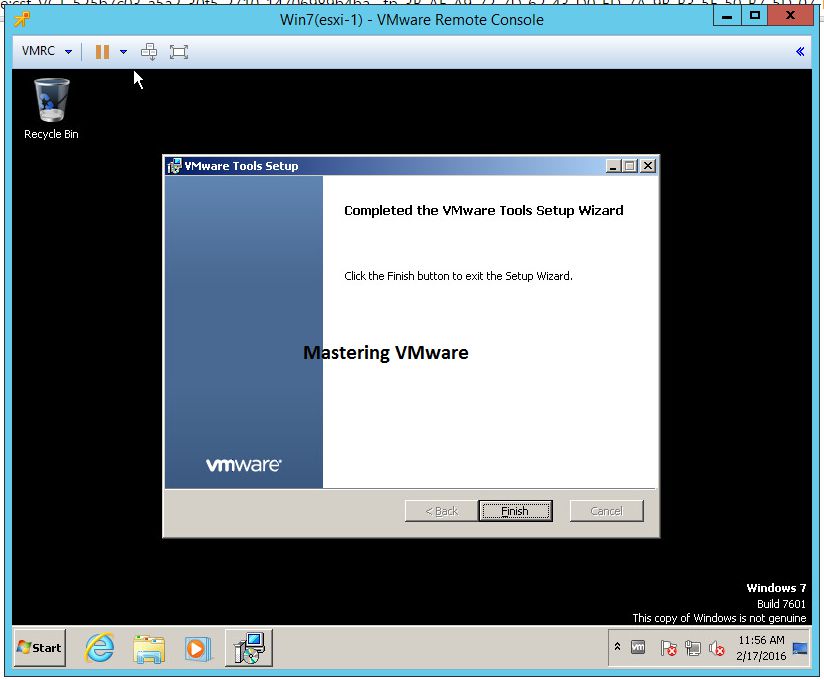The width and height of the screenshot is (824, 680).
Task: Open the Windows Start menu
Action: [x=39, y=647]
